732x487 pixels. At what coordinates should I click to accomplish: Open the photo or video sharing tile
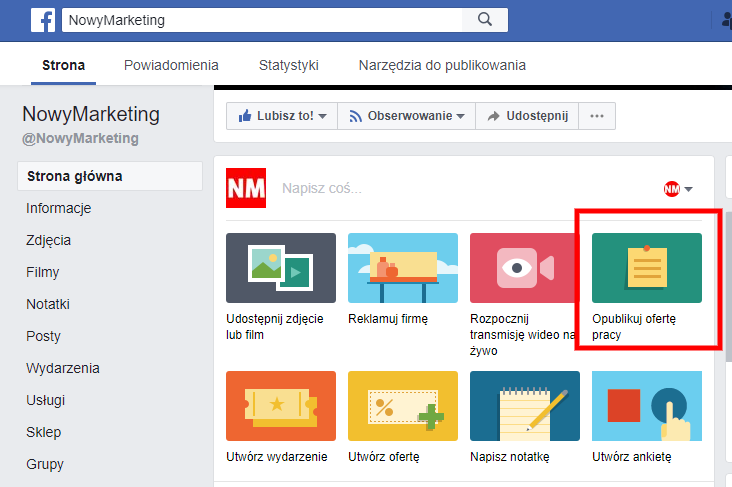(x=281, y=268)
